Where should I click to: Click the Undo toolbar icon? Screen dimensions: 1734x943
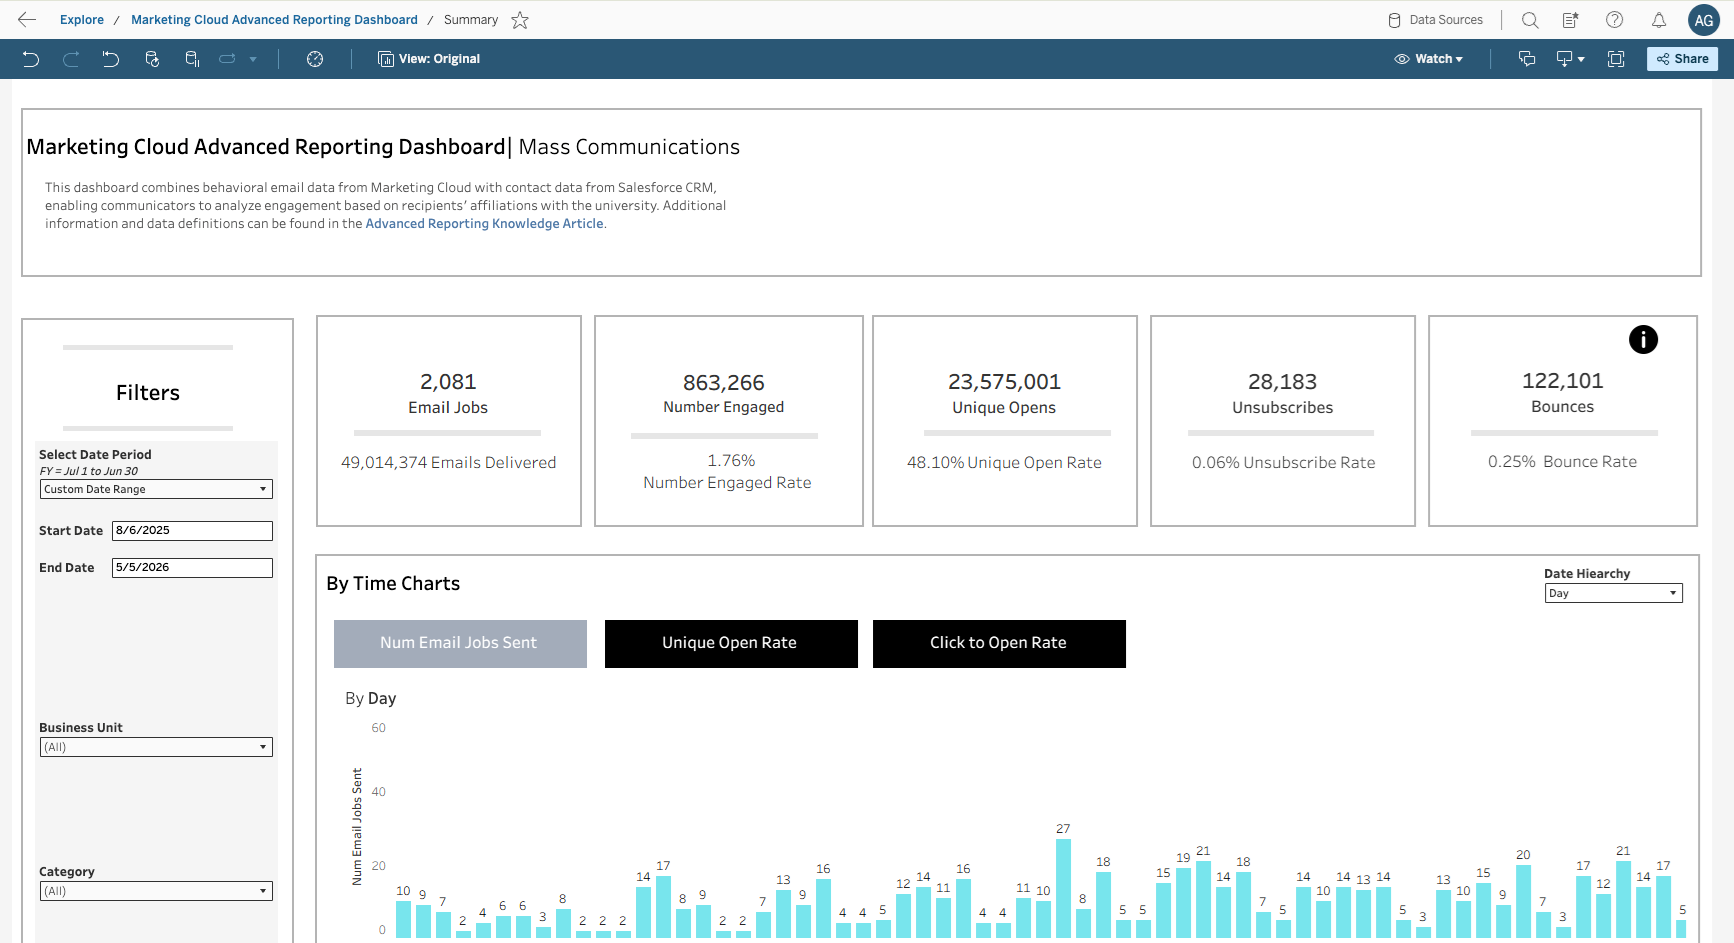click(31, 59)
